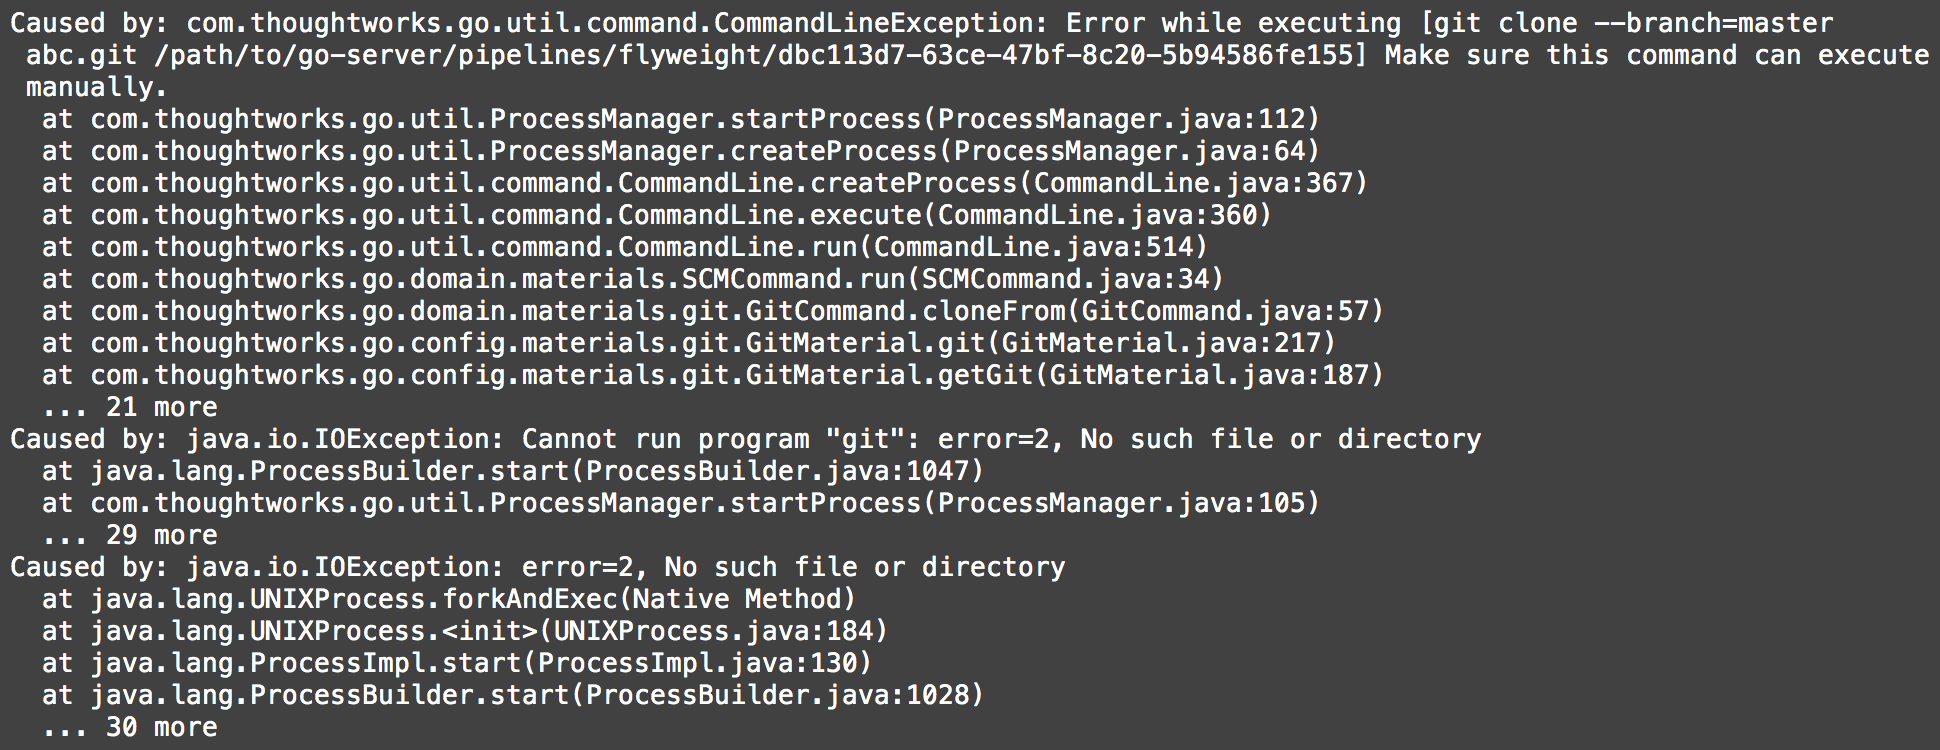The image size is (1940, 750).
Task: Click UNIXProcess.forkAndExec(Native Method) line
Action: click(449, 599)
